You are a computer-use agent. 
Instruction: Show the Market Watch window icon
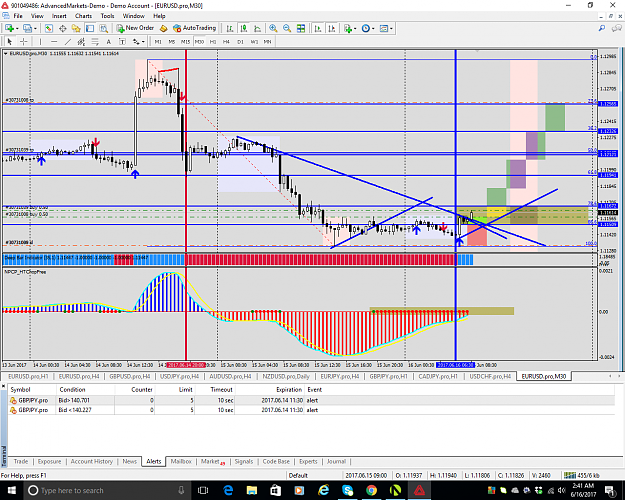(49, 28)
